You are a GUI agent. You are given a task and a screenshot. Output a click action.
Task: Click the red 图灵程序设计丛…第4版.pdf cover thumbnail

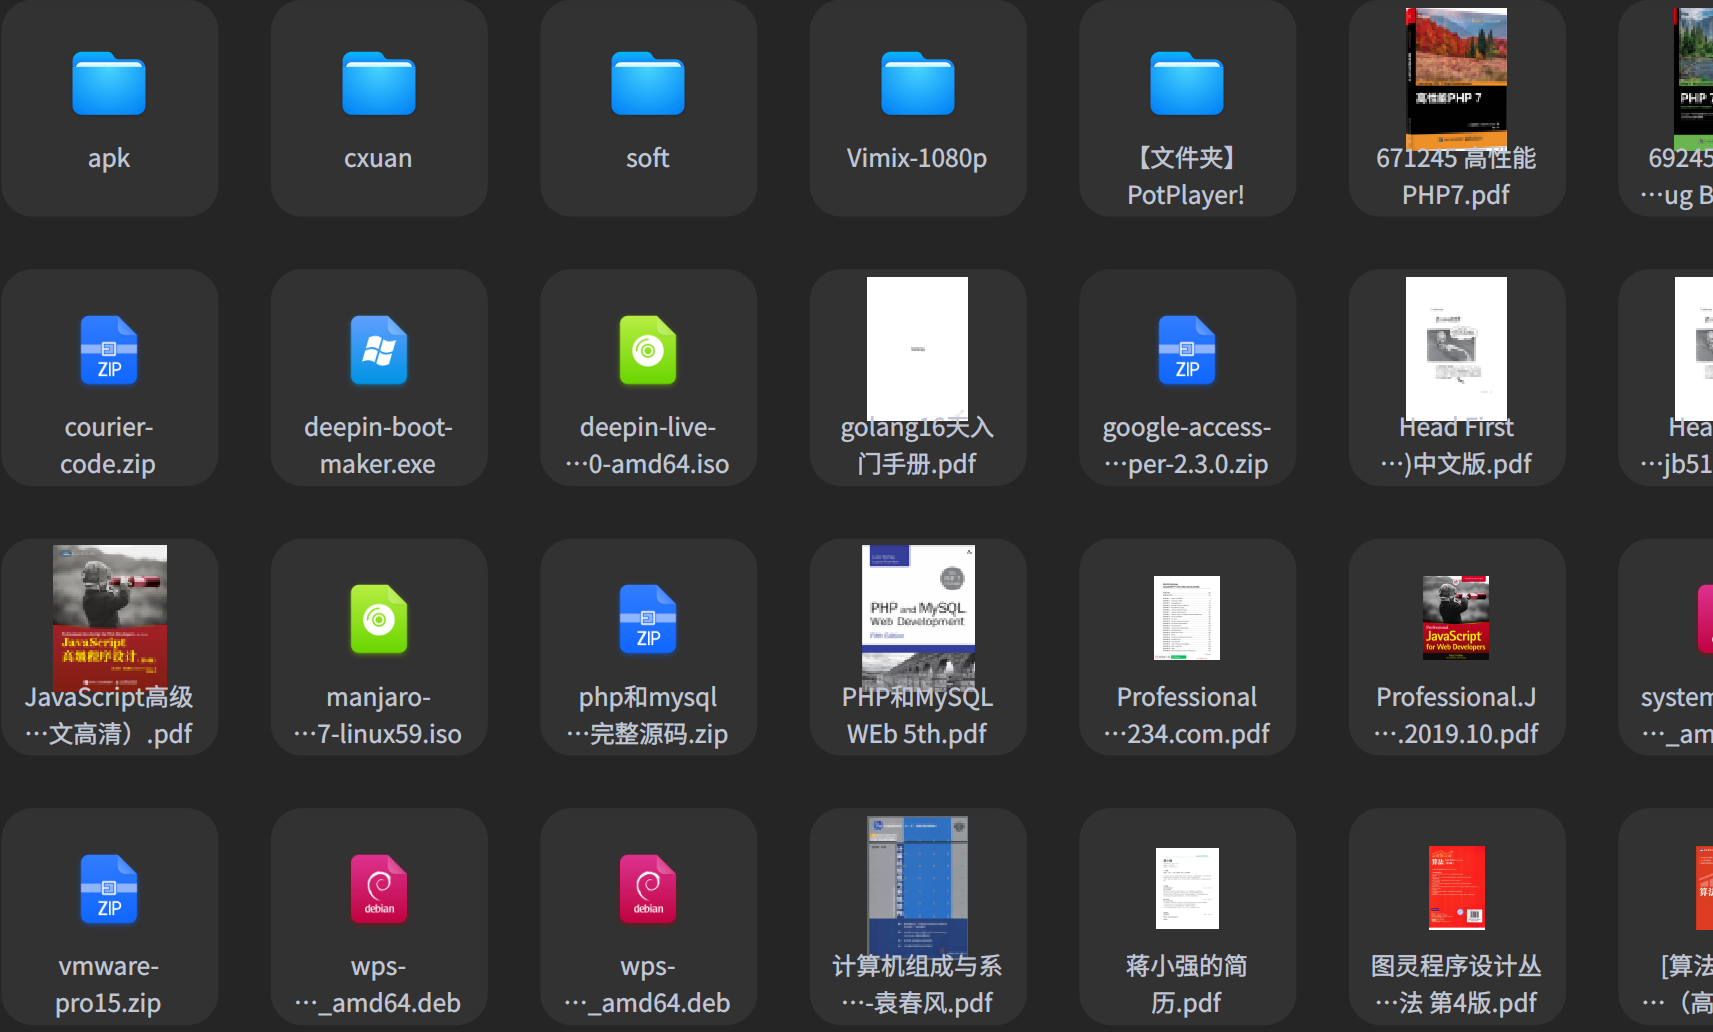[1457, 888]
